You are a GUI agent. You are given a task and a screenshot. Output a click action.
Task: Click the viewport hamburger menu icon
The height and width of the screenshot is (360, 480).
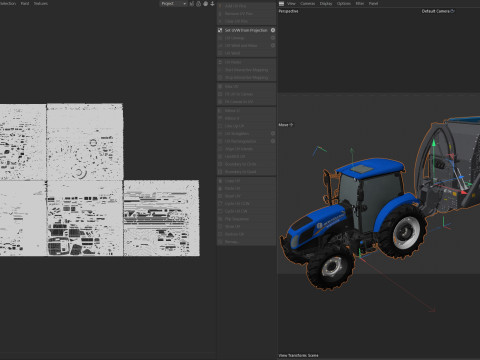click(x=281, y=4)
